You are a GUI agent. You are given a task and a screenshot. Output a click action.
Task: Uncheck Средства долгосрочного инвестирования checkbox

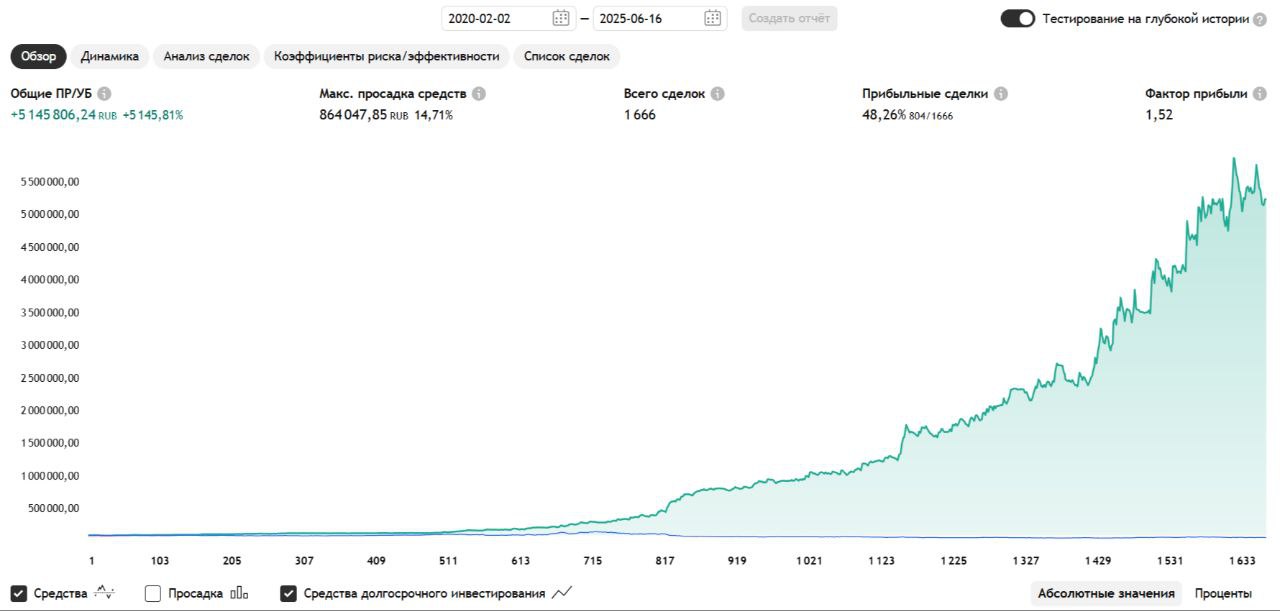coord(289,593)
